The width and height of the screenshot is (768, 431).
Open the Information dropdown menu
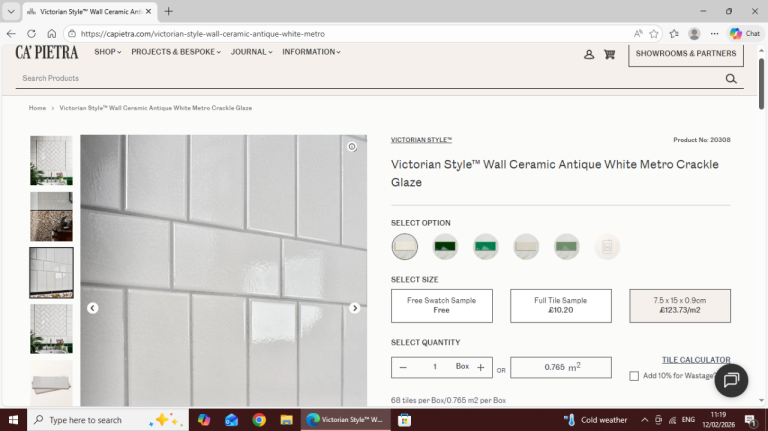(x=311, y=52)
